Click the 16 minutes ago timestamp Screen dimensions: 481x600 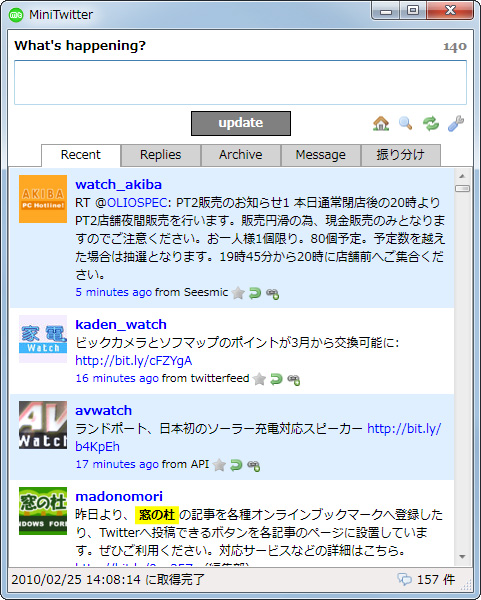pos(117,378)
